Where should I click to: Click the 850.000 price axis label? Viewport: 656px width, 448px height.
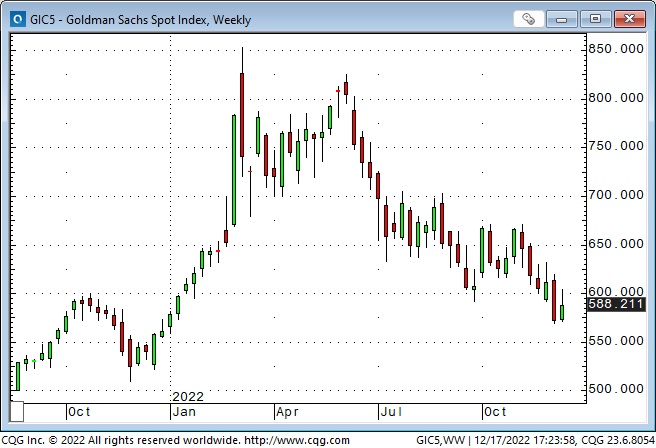[616, 49]
